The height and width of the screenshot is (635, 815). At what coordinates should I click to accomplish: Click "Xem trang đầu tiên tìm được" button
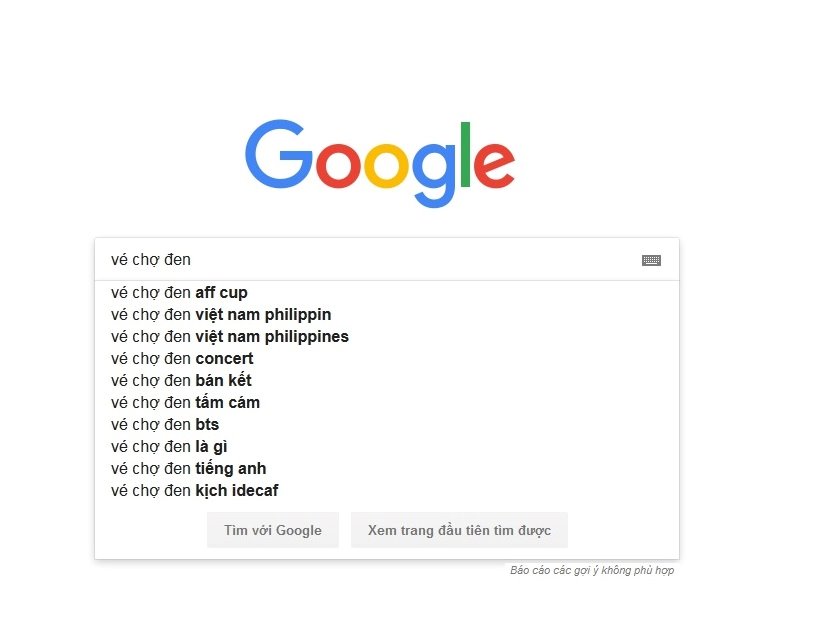click(x=458, y=530)
